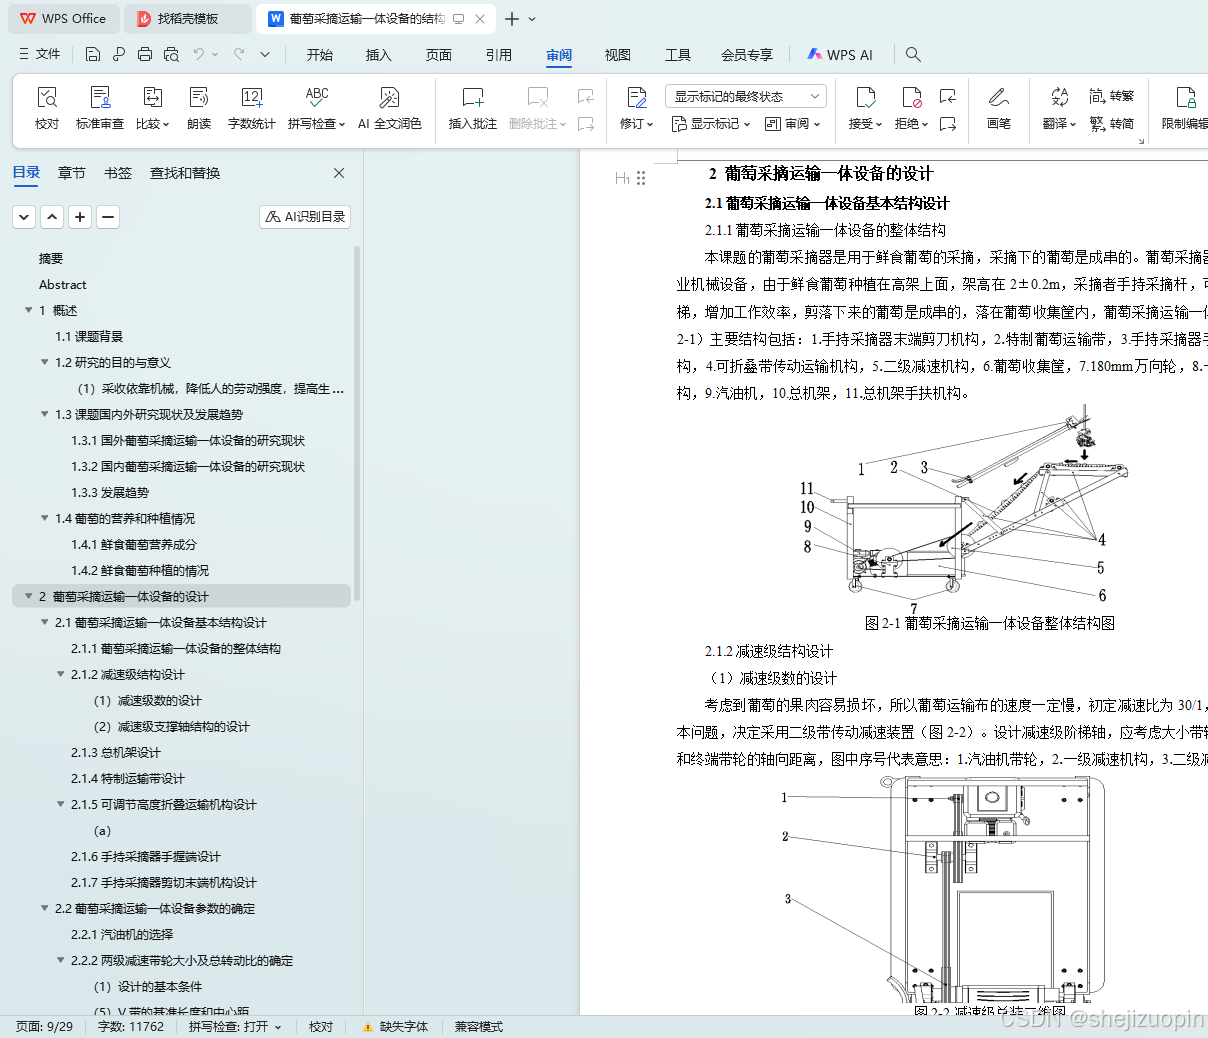Click the search magnifier icon in menu bar
Viewport: 1208px width, 1038px height.
point(913,54)
